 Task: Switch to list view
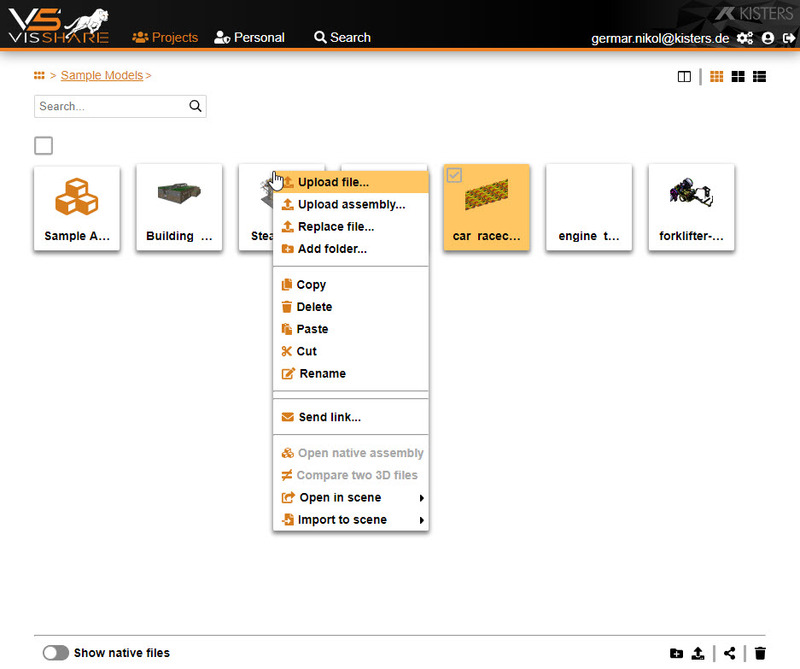tap(759, 77)
